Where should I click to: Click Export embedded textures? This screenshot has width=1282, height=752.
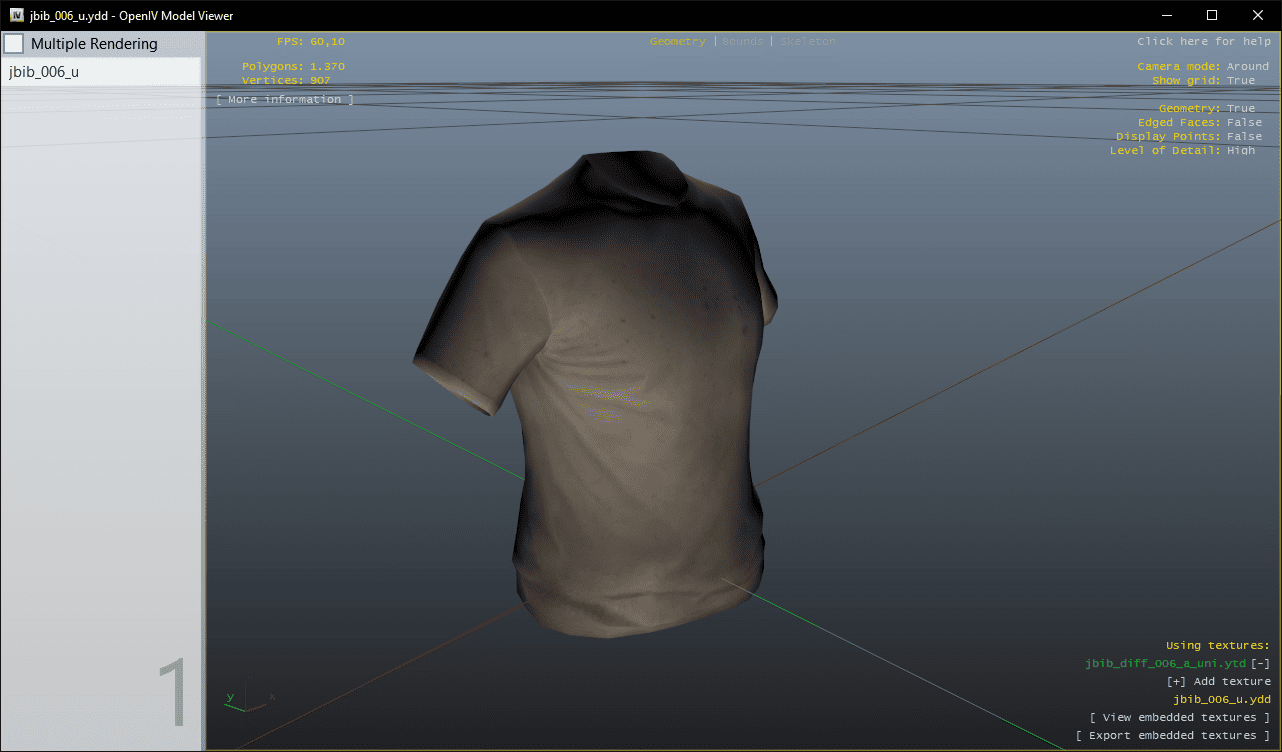click(1172, 735)
